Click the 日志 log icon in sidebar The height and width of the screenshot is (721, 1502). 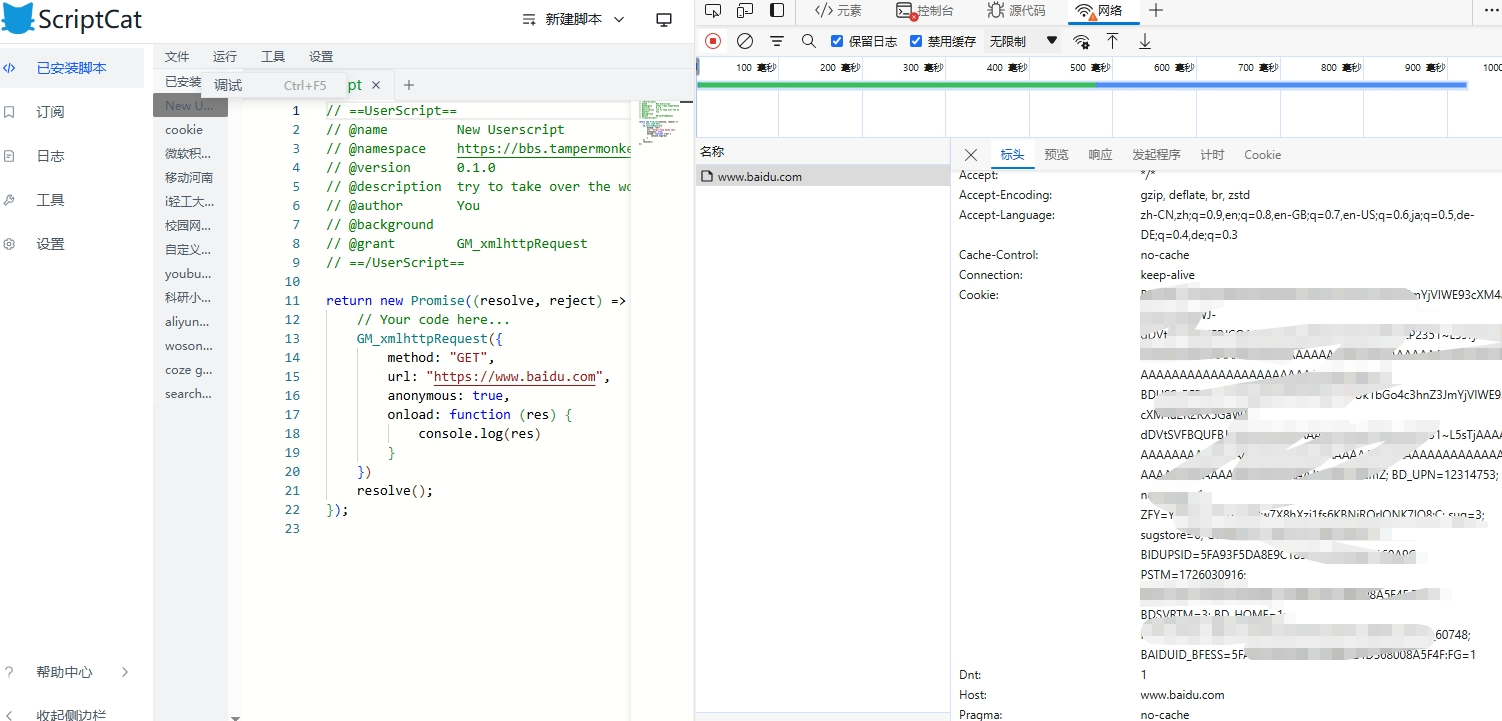[9, 156]
